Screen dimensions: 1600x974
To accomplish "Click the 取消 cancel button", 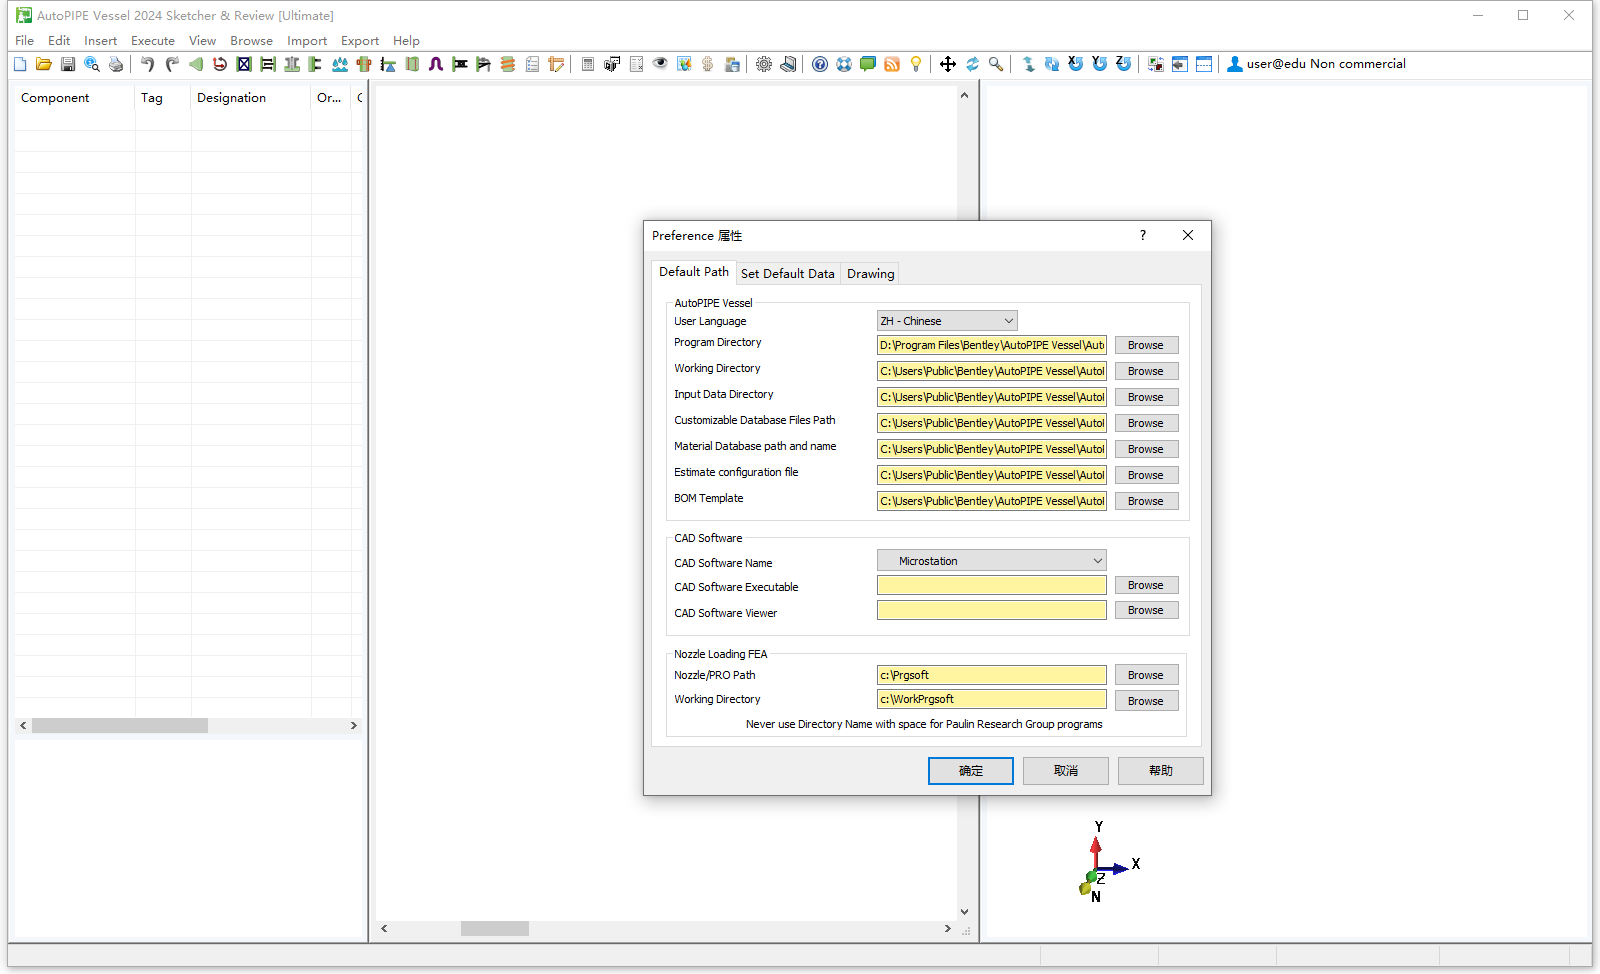I will pos(1066,771).
